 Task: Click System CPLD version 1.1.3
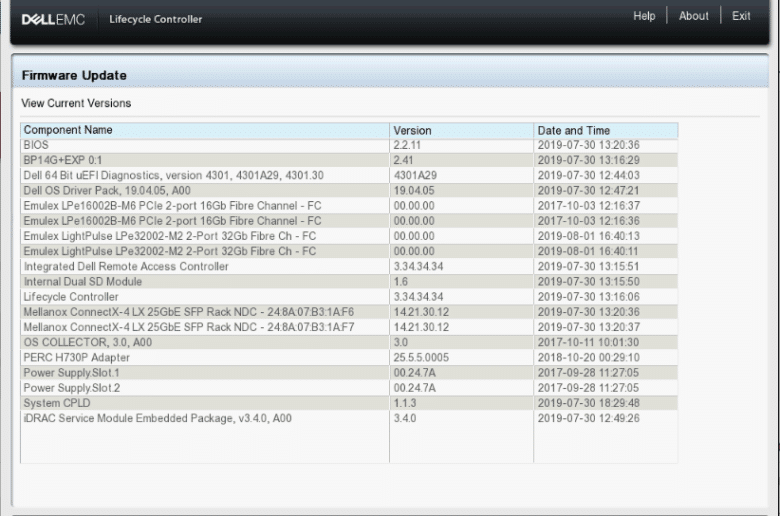click(462, 403)
